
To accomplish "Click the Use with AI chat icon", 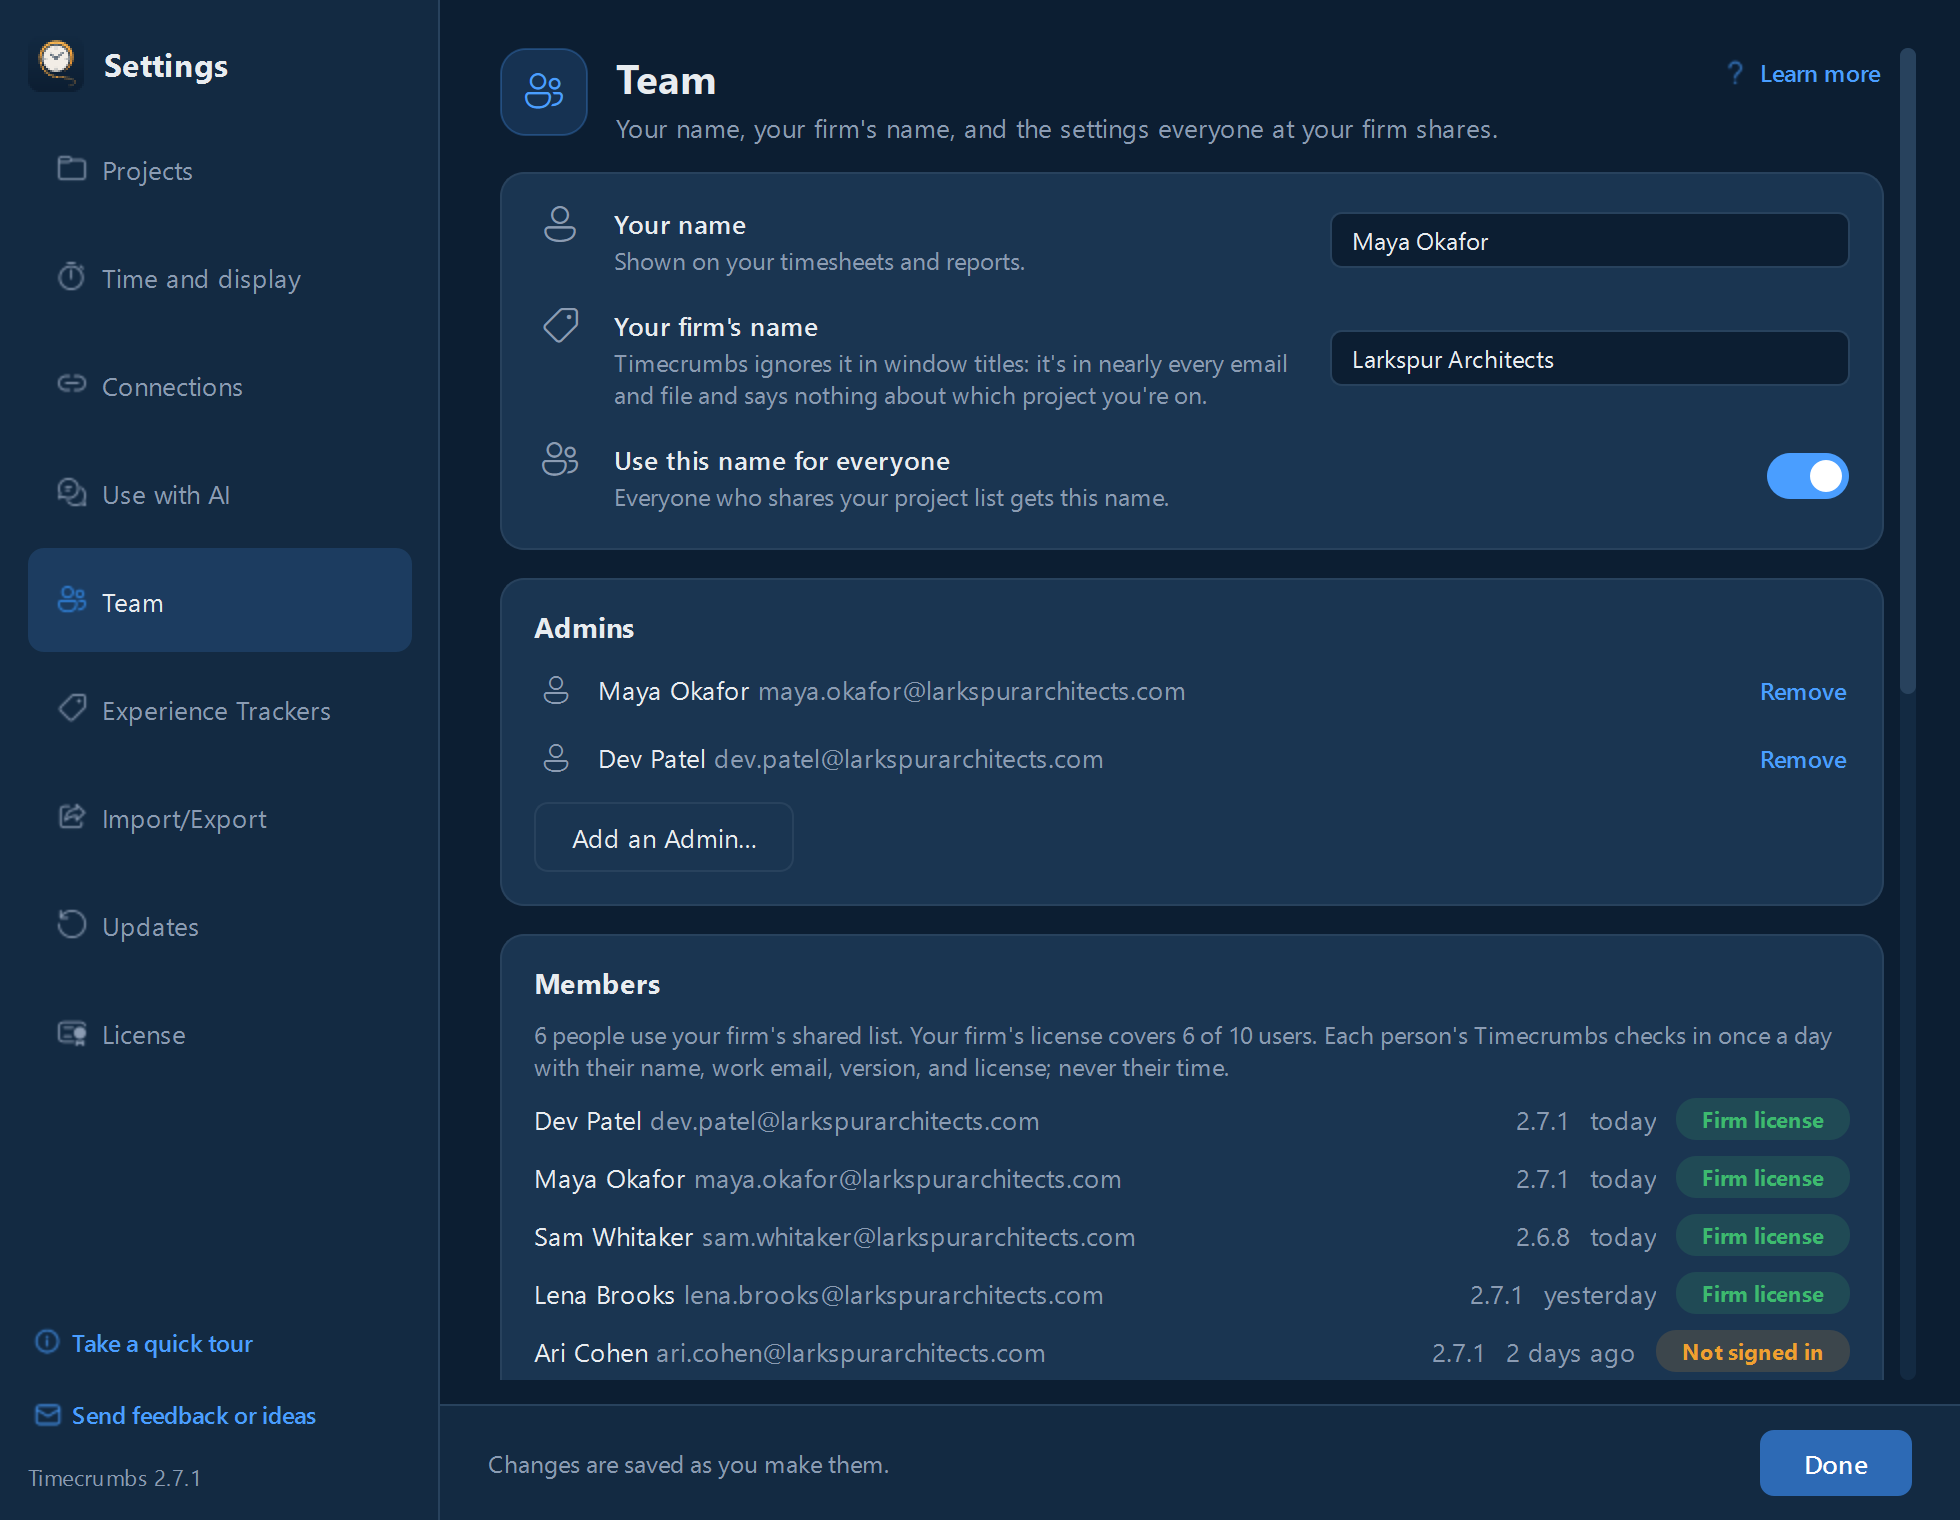I will [71, 492].
